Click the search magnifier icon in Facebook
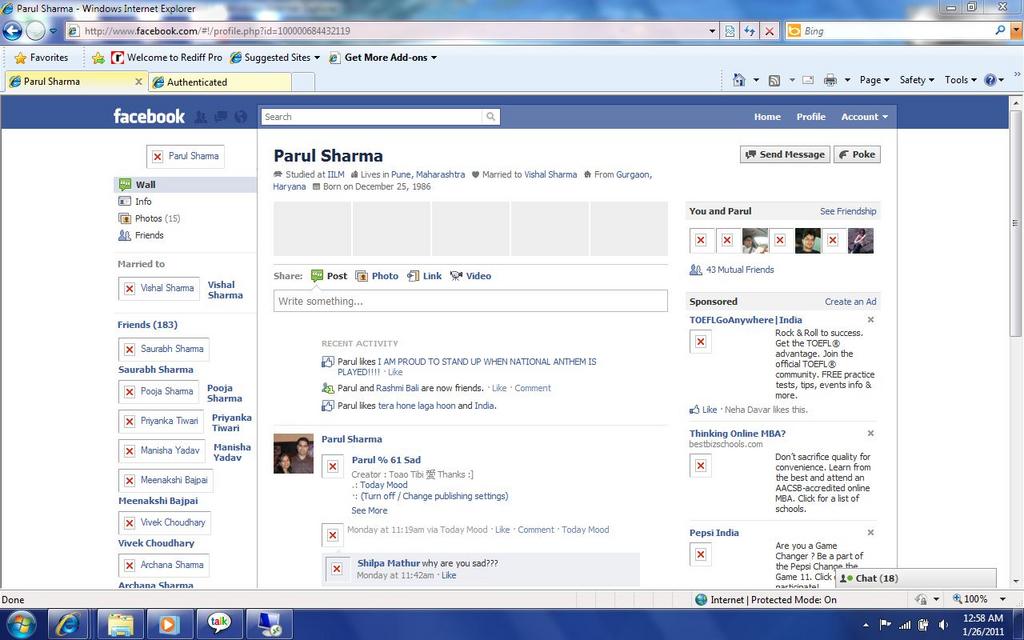The width and height of the screenshot is (1024, 640). click(490, 117)
